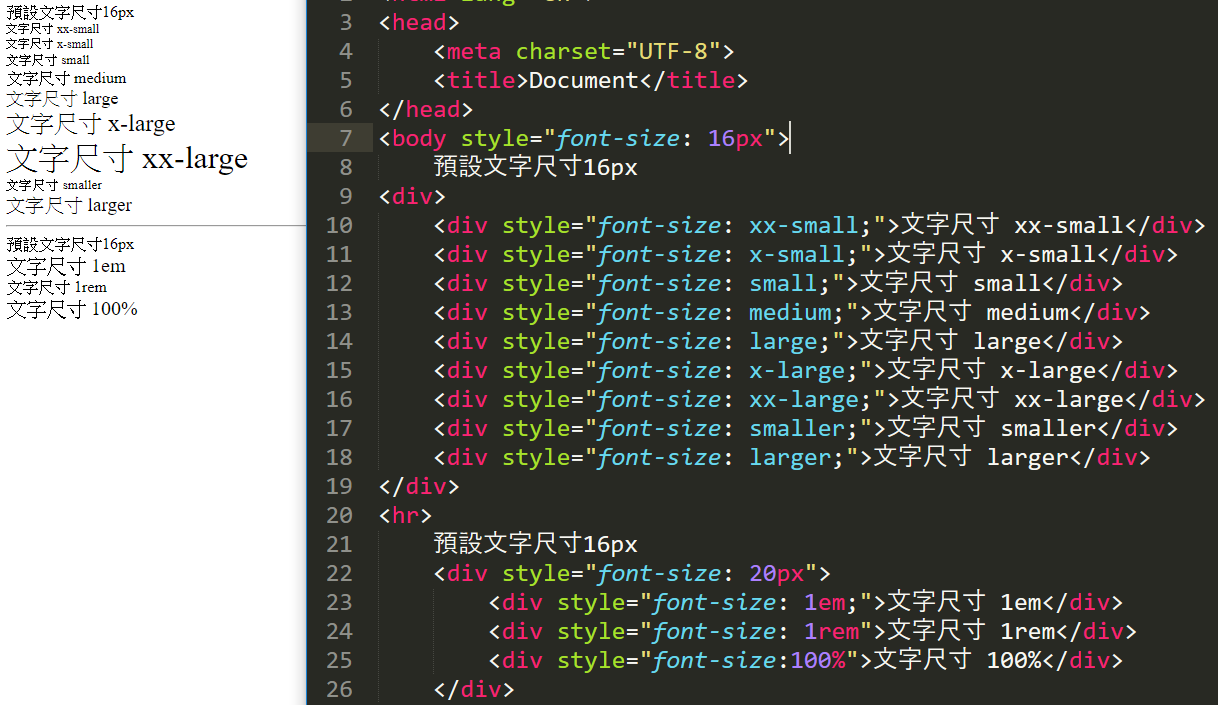Click the 100% font-size value on line 25
1218x705 pixels.
(x=817, y=660)
